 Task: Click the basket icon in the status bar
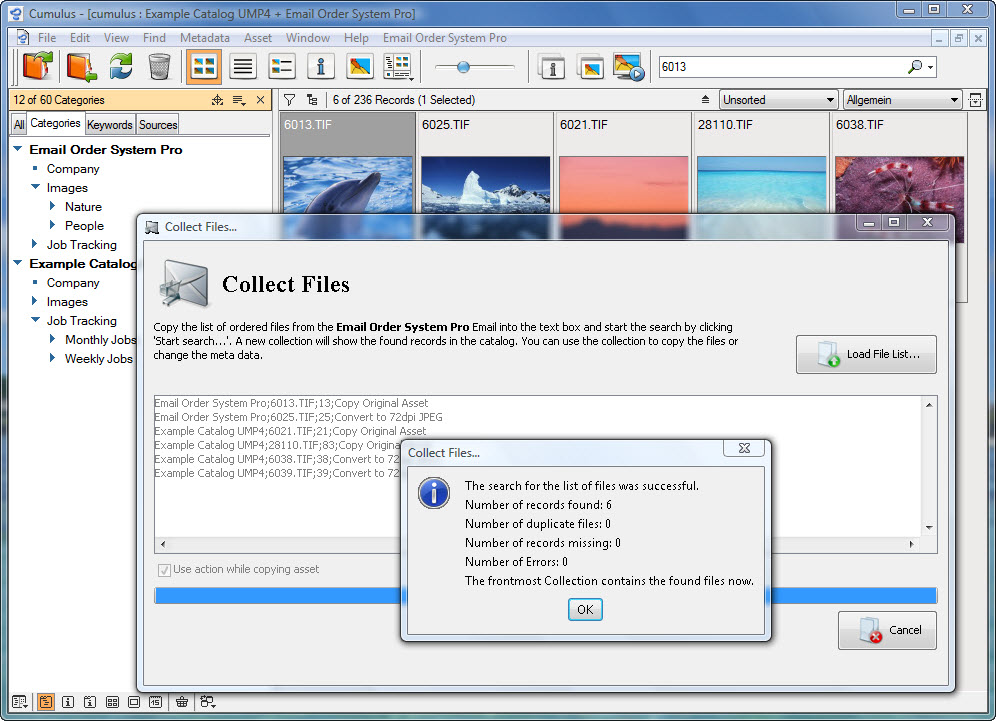[x=182, y=702]
